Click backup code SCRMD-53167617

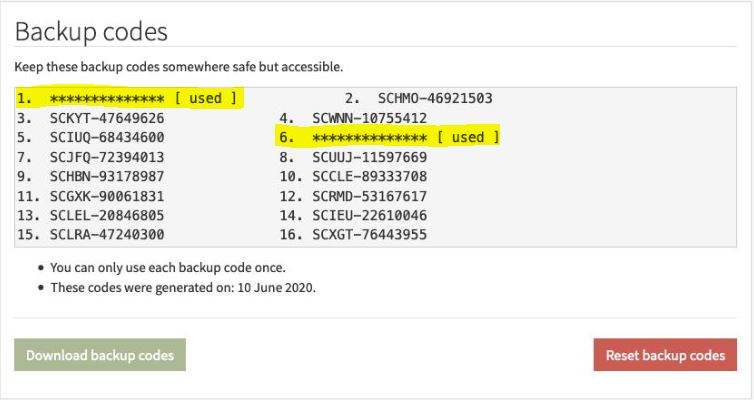[x=370, y=196]
